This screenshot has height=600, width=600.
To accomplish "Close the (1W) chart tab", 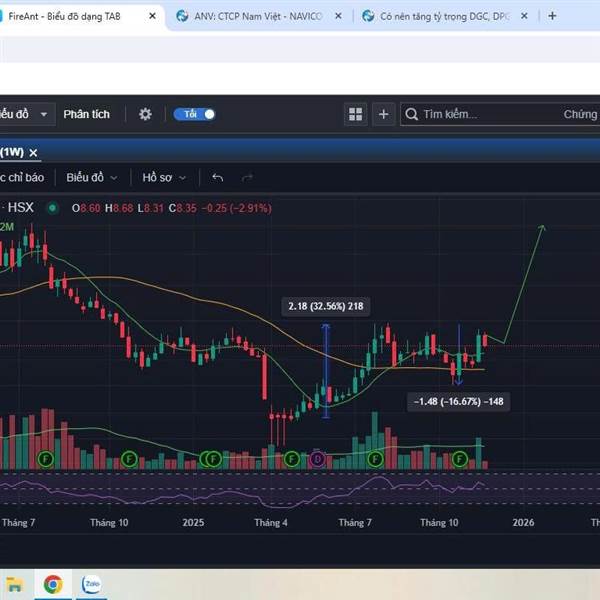I will click(x=33, y=152).
